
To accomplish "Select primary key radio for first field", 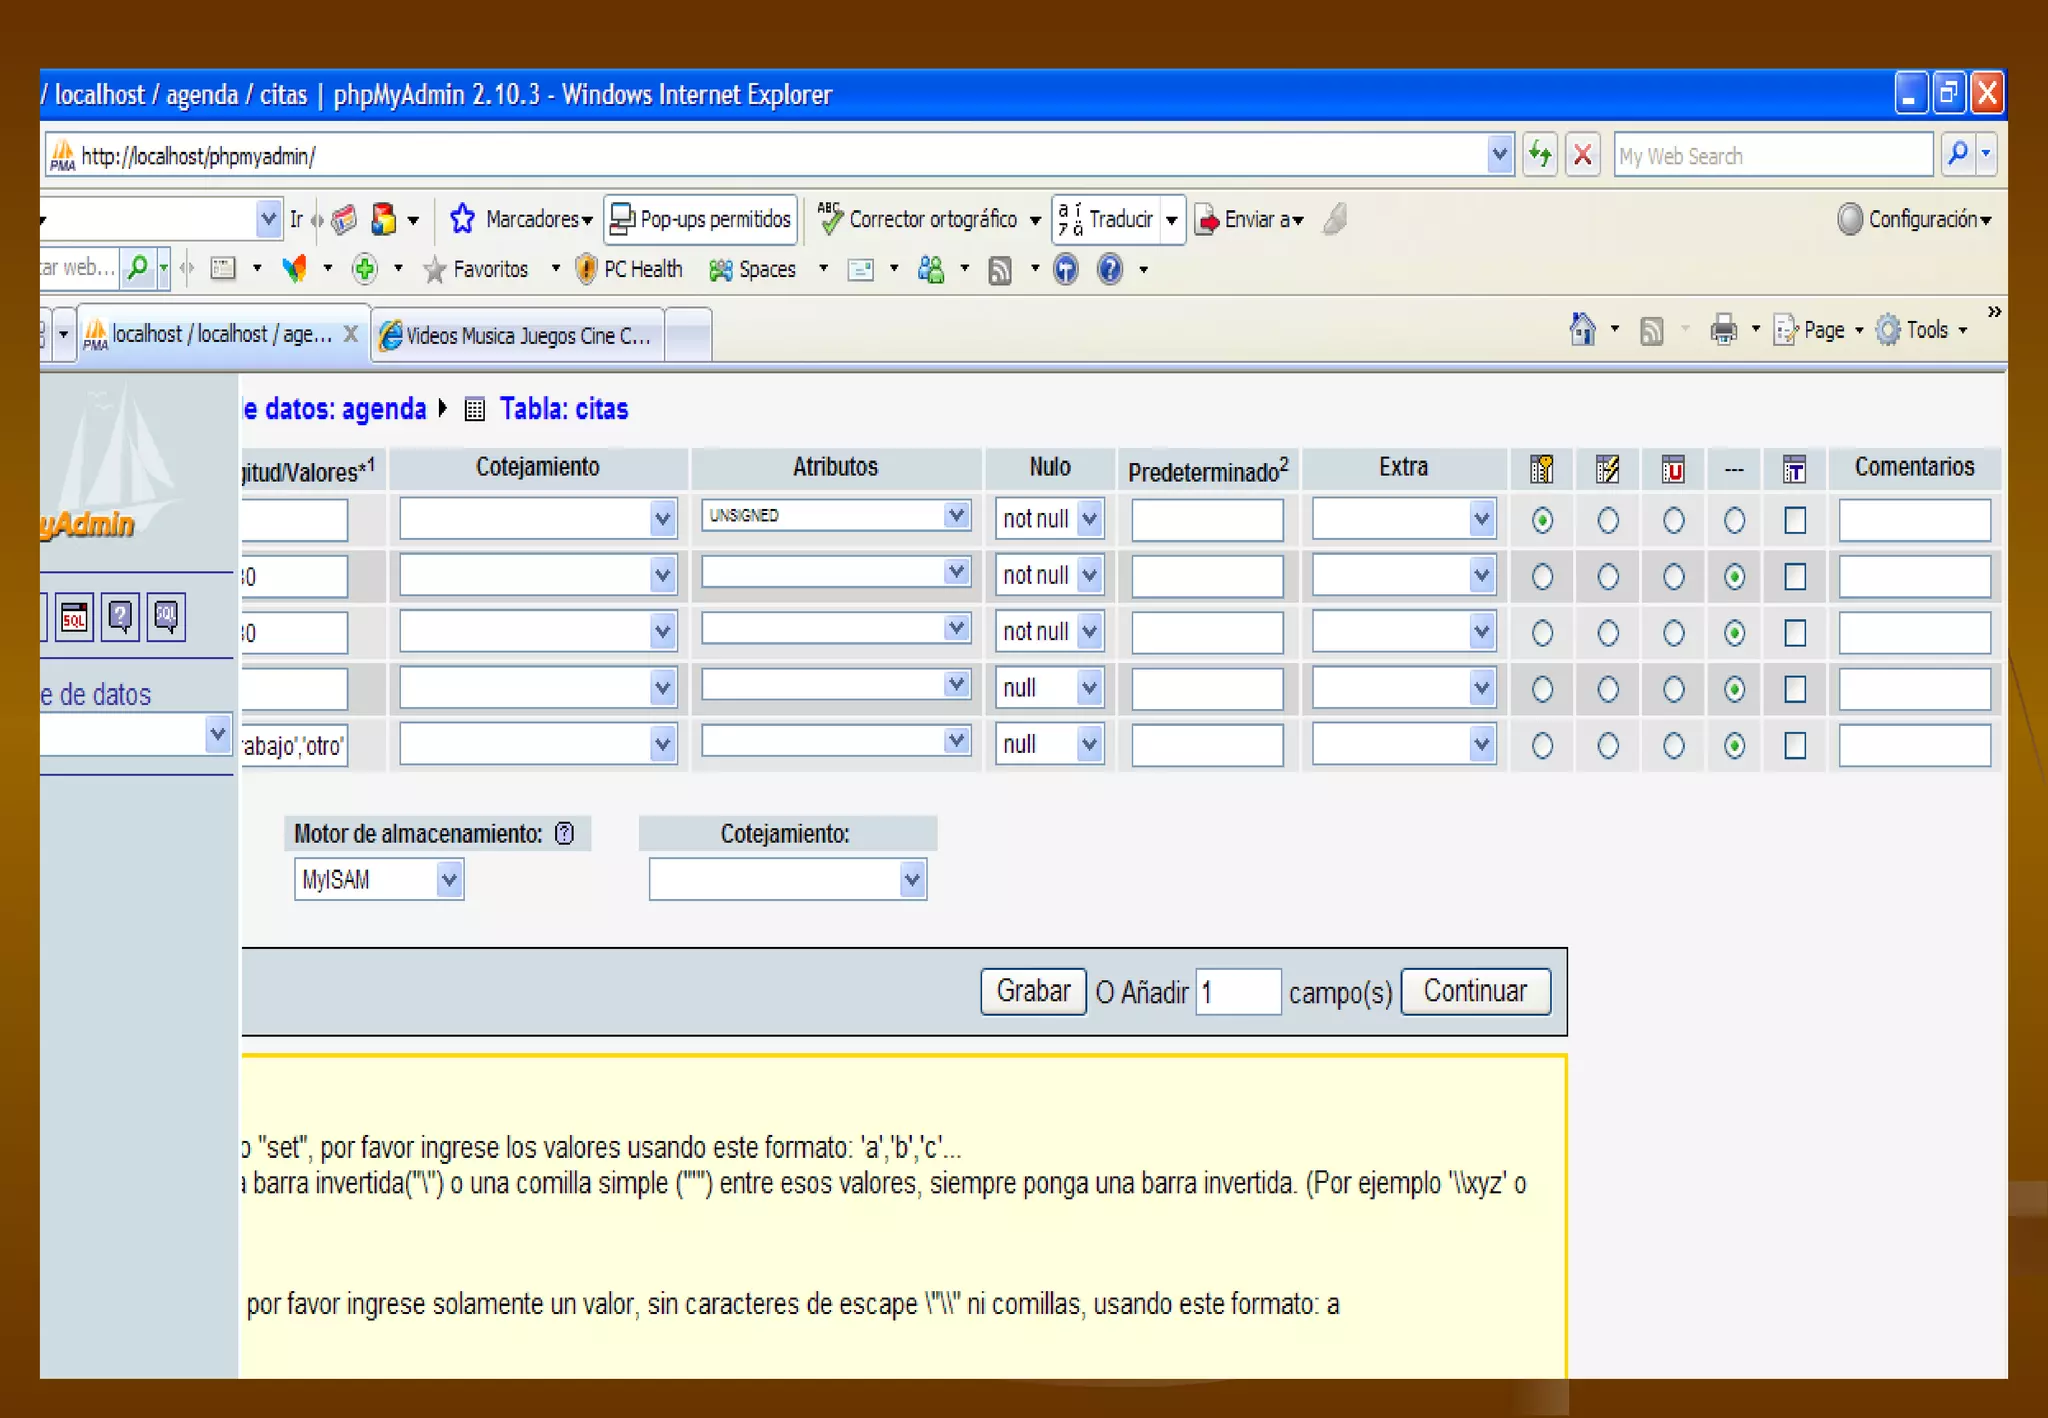I will (x=1542, y=520).
